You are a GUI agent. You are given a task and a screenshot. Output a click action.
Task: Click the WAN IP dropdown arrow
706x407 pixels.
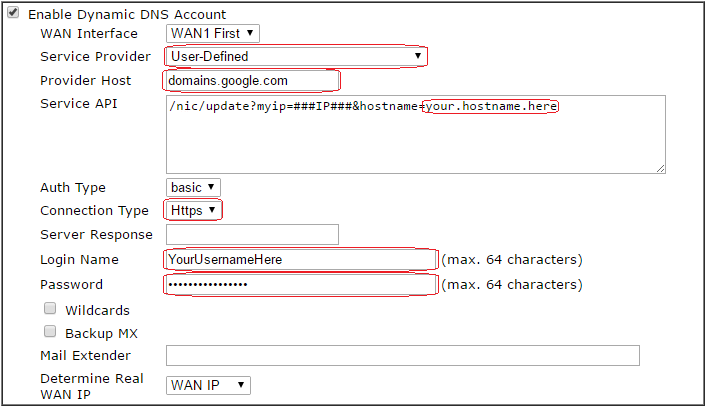(241, 385)
